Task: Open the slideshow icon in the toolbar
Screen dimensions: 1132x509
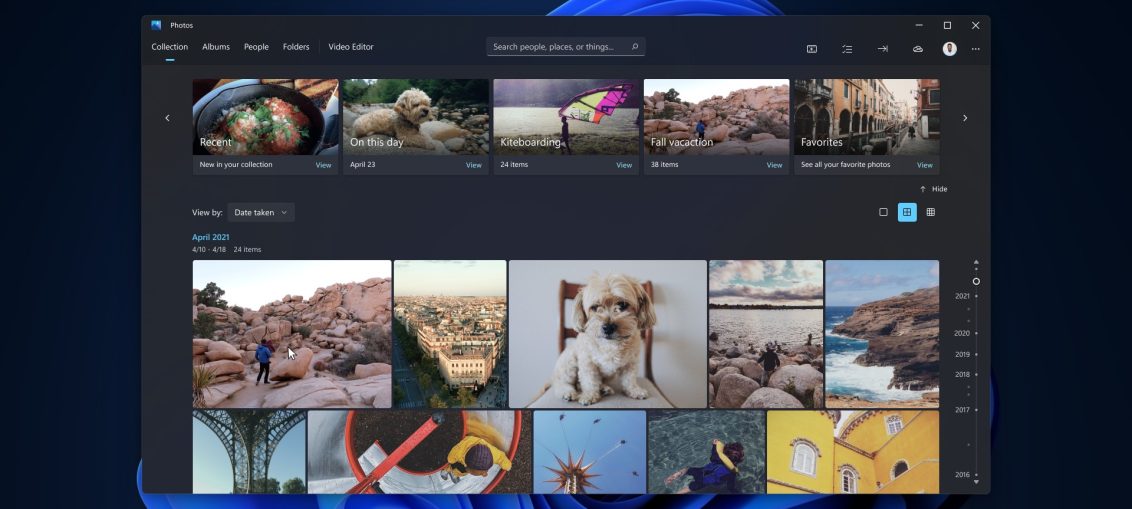Action: (811, 49)
